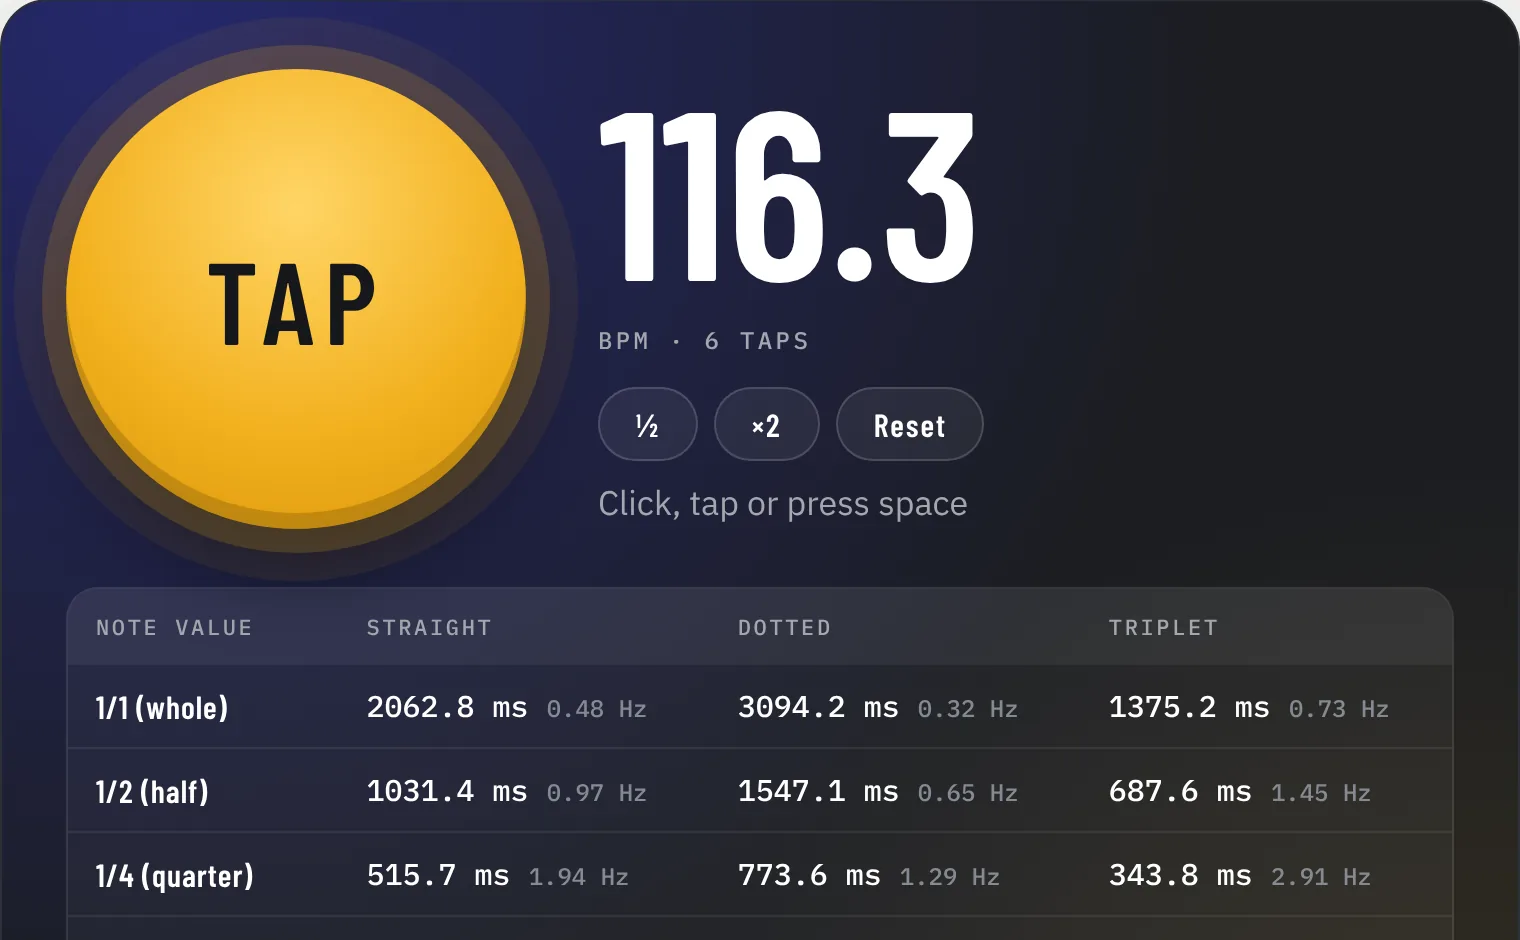The width and height of the screenshot is (1520, 940).
Task: Select the 773.6 ms dotted value
Action: tap(809, 875)
